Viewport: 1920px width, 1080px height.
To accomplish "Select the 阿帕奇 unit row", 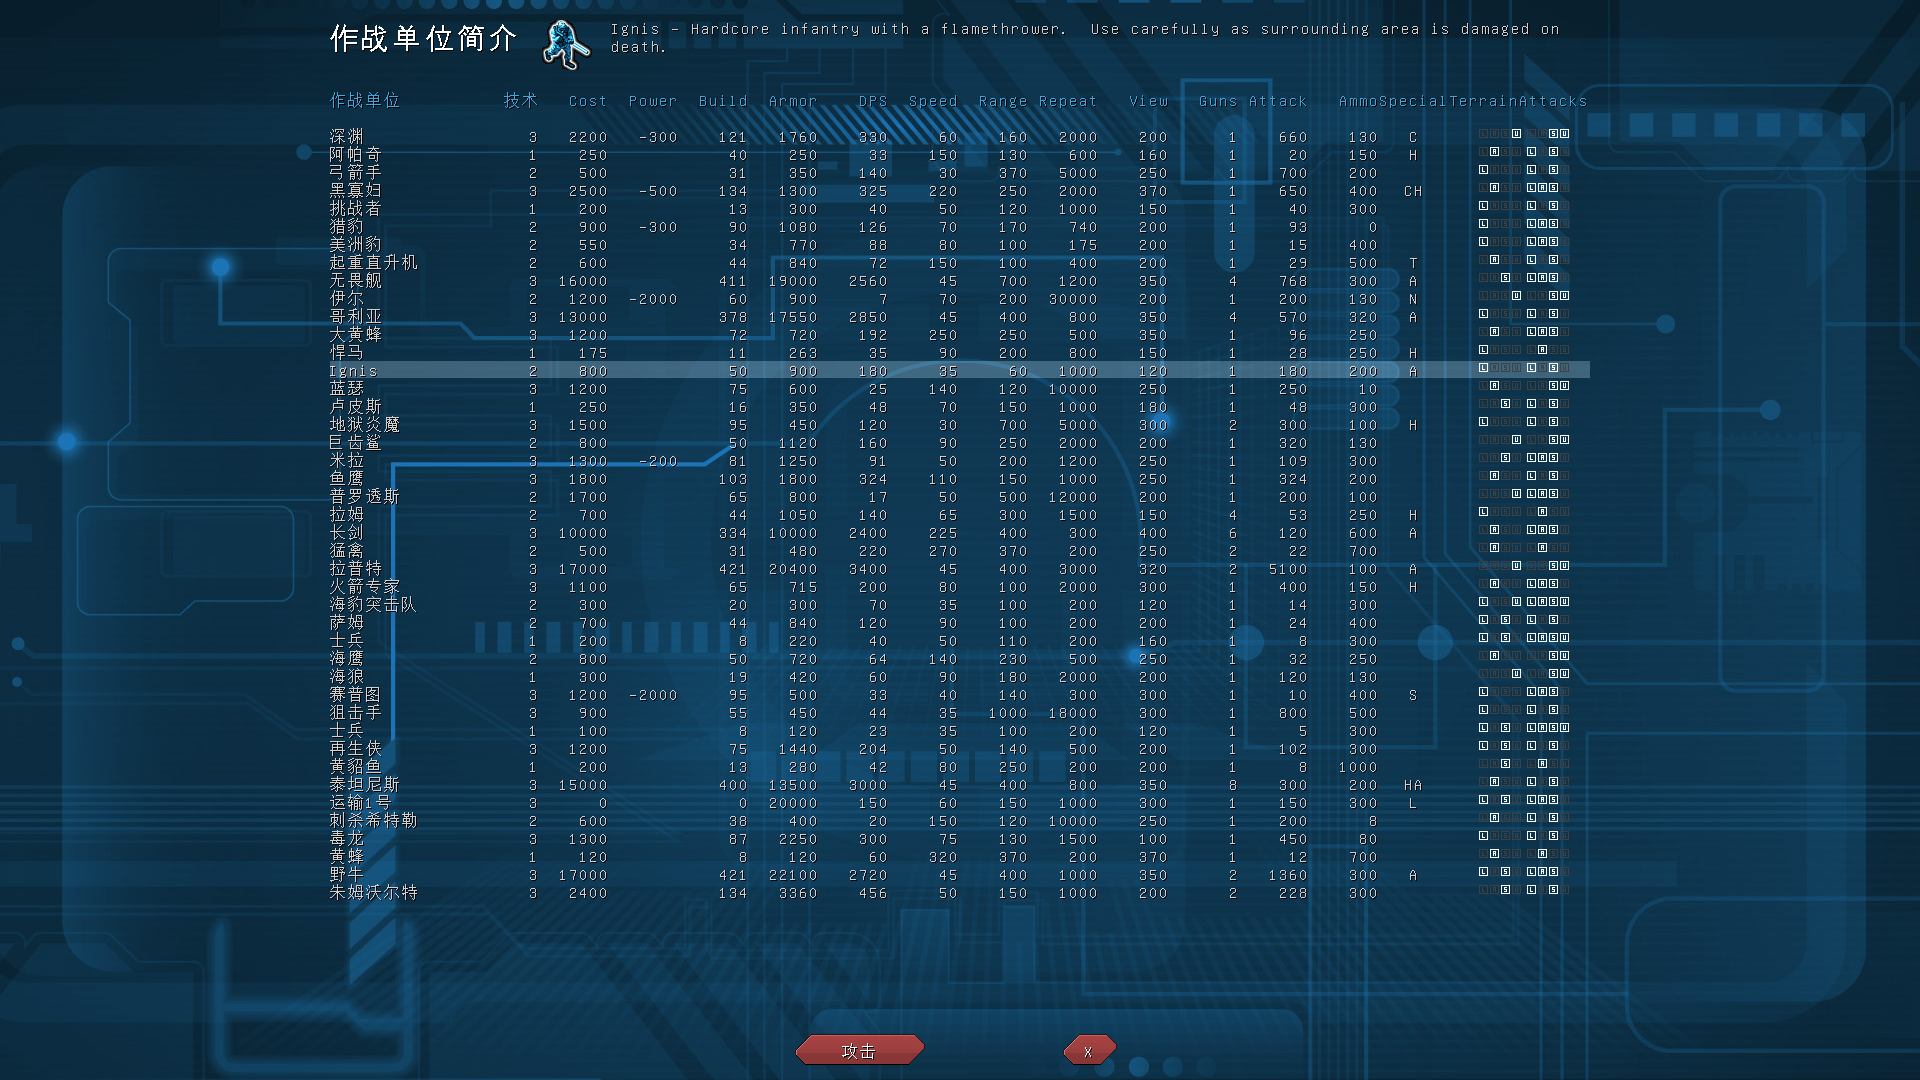I will pyautogui.click(x=959, y=155).
